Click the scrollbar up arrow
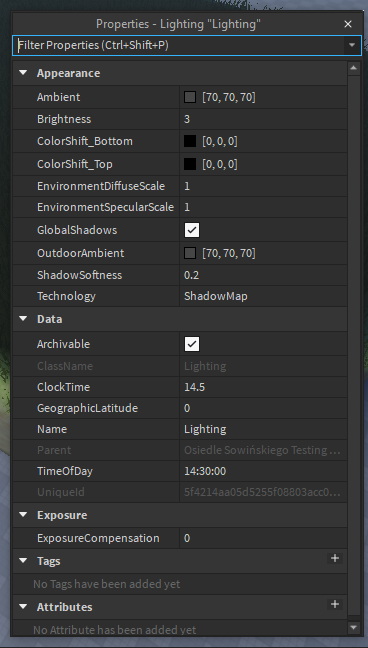368x648 pixels. pos(354,68)
